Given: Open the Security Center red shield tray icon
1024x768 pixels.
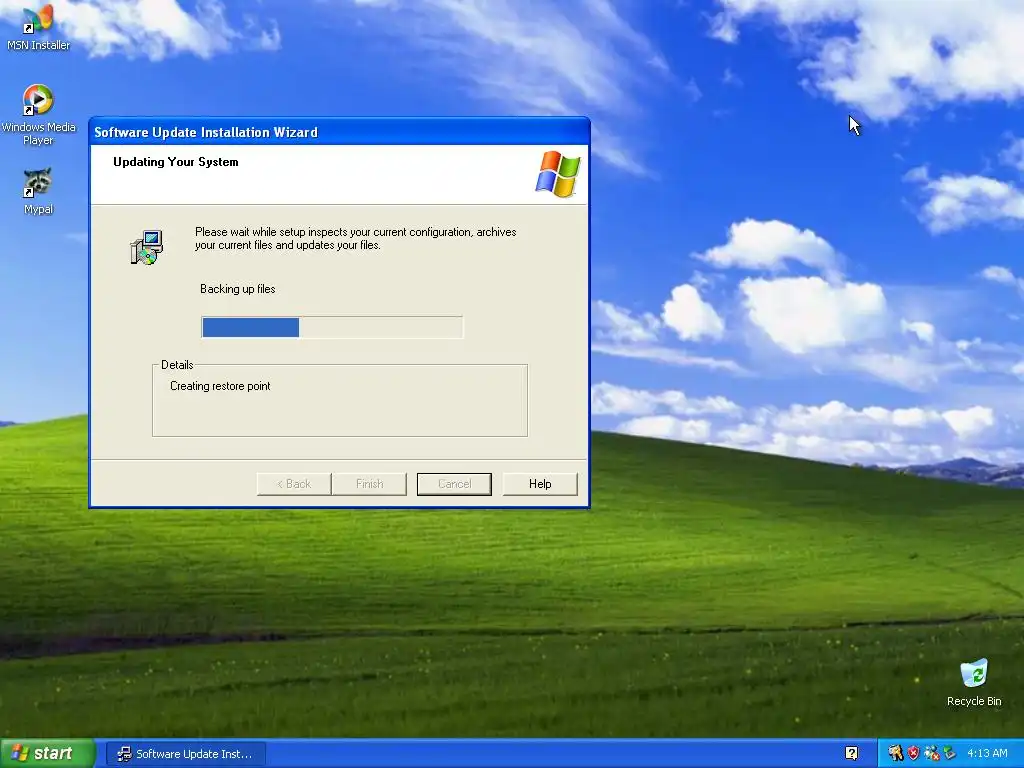Looking at the screenshot, I should point(913,753).
